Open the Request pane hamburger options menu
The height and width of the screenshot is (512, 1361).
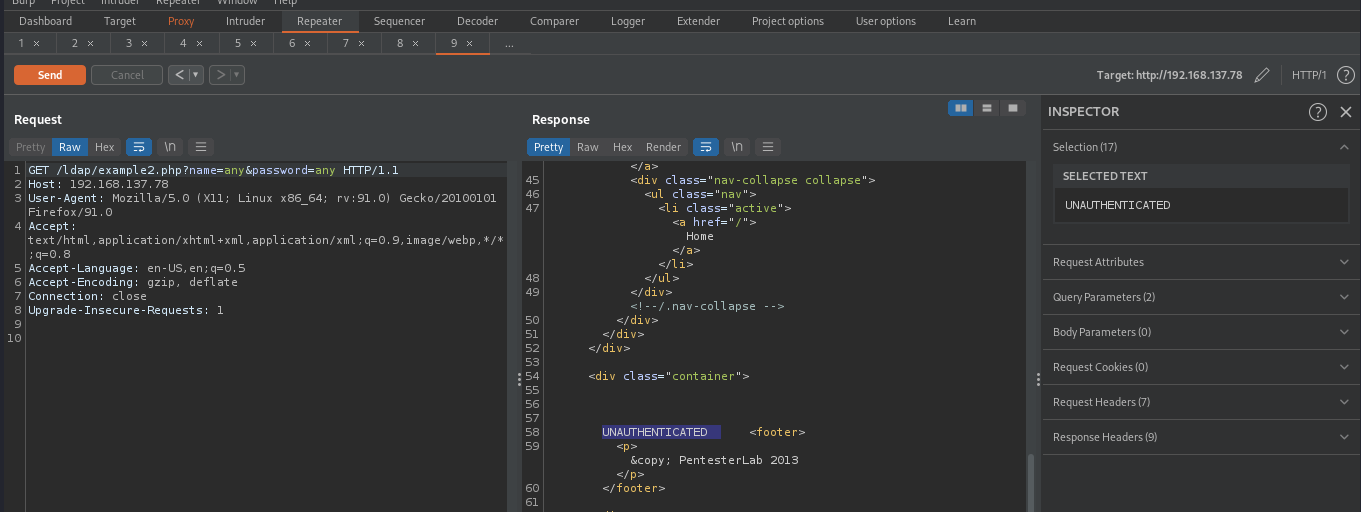(200, 147)
